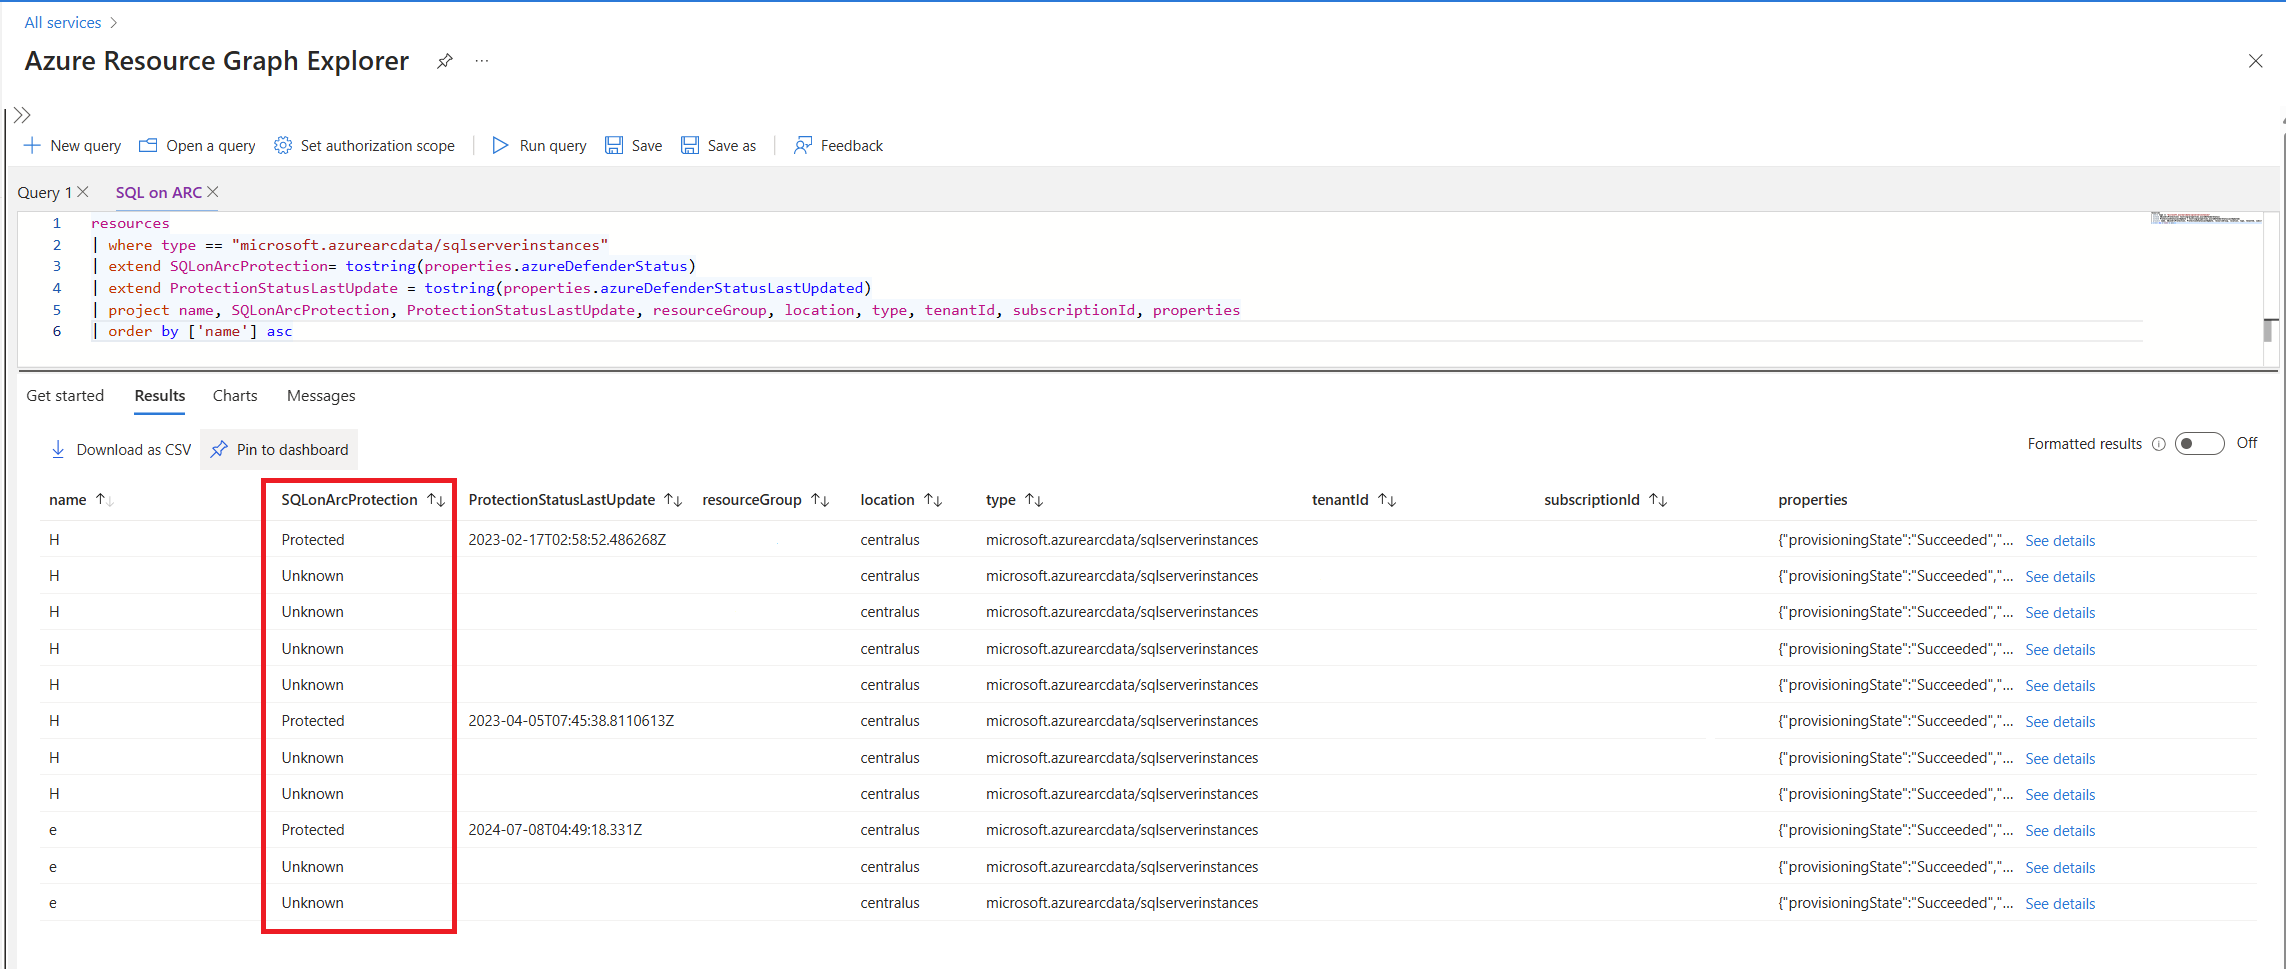Sort by SQLonArcProtection column
Image resolution: width=2286 pixels, height=969 pixels.
(436, 500)
